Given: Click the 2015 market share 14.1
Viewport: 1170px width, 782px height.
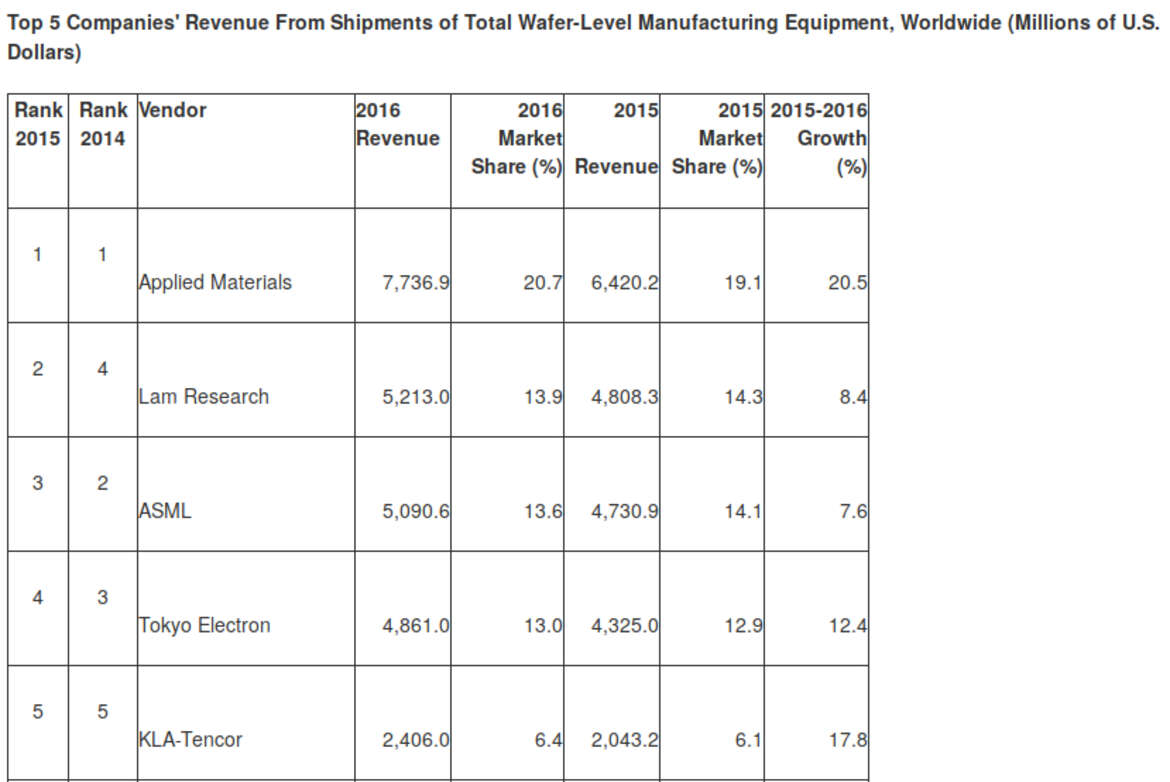Looking at the screenshot, I should [x=743, y=511].
